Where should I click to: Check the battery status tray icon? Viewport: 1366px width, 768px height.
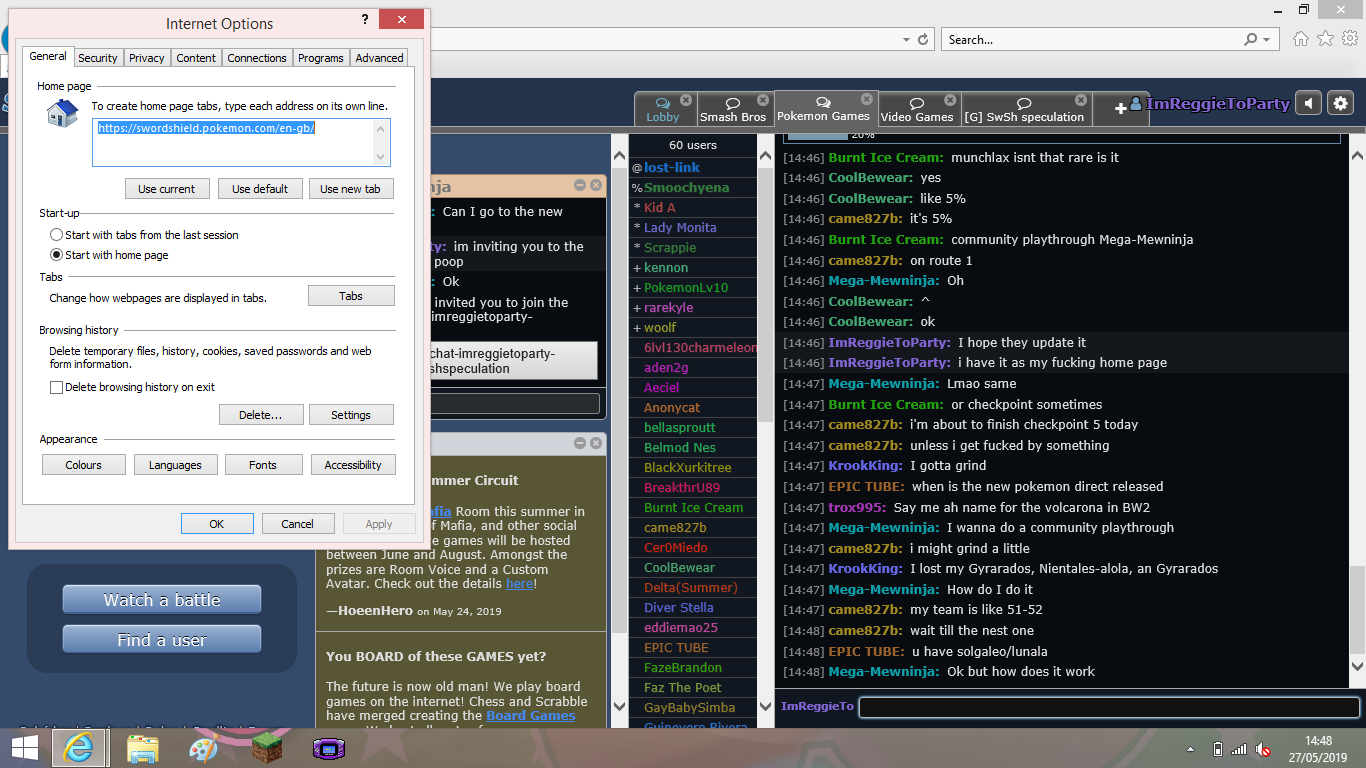click(x=1217, y=749)
